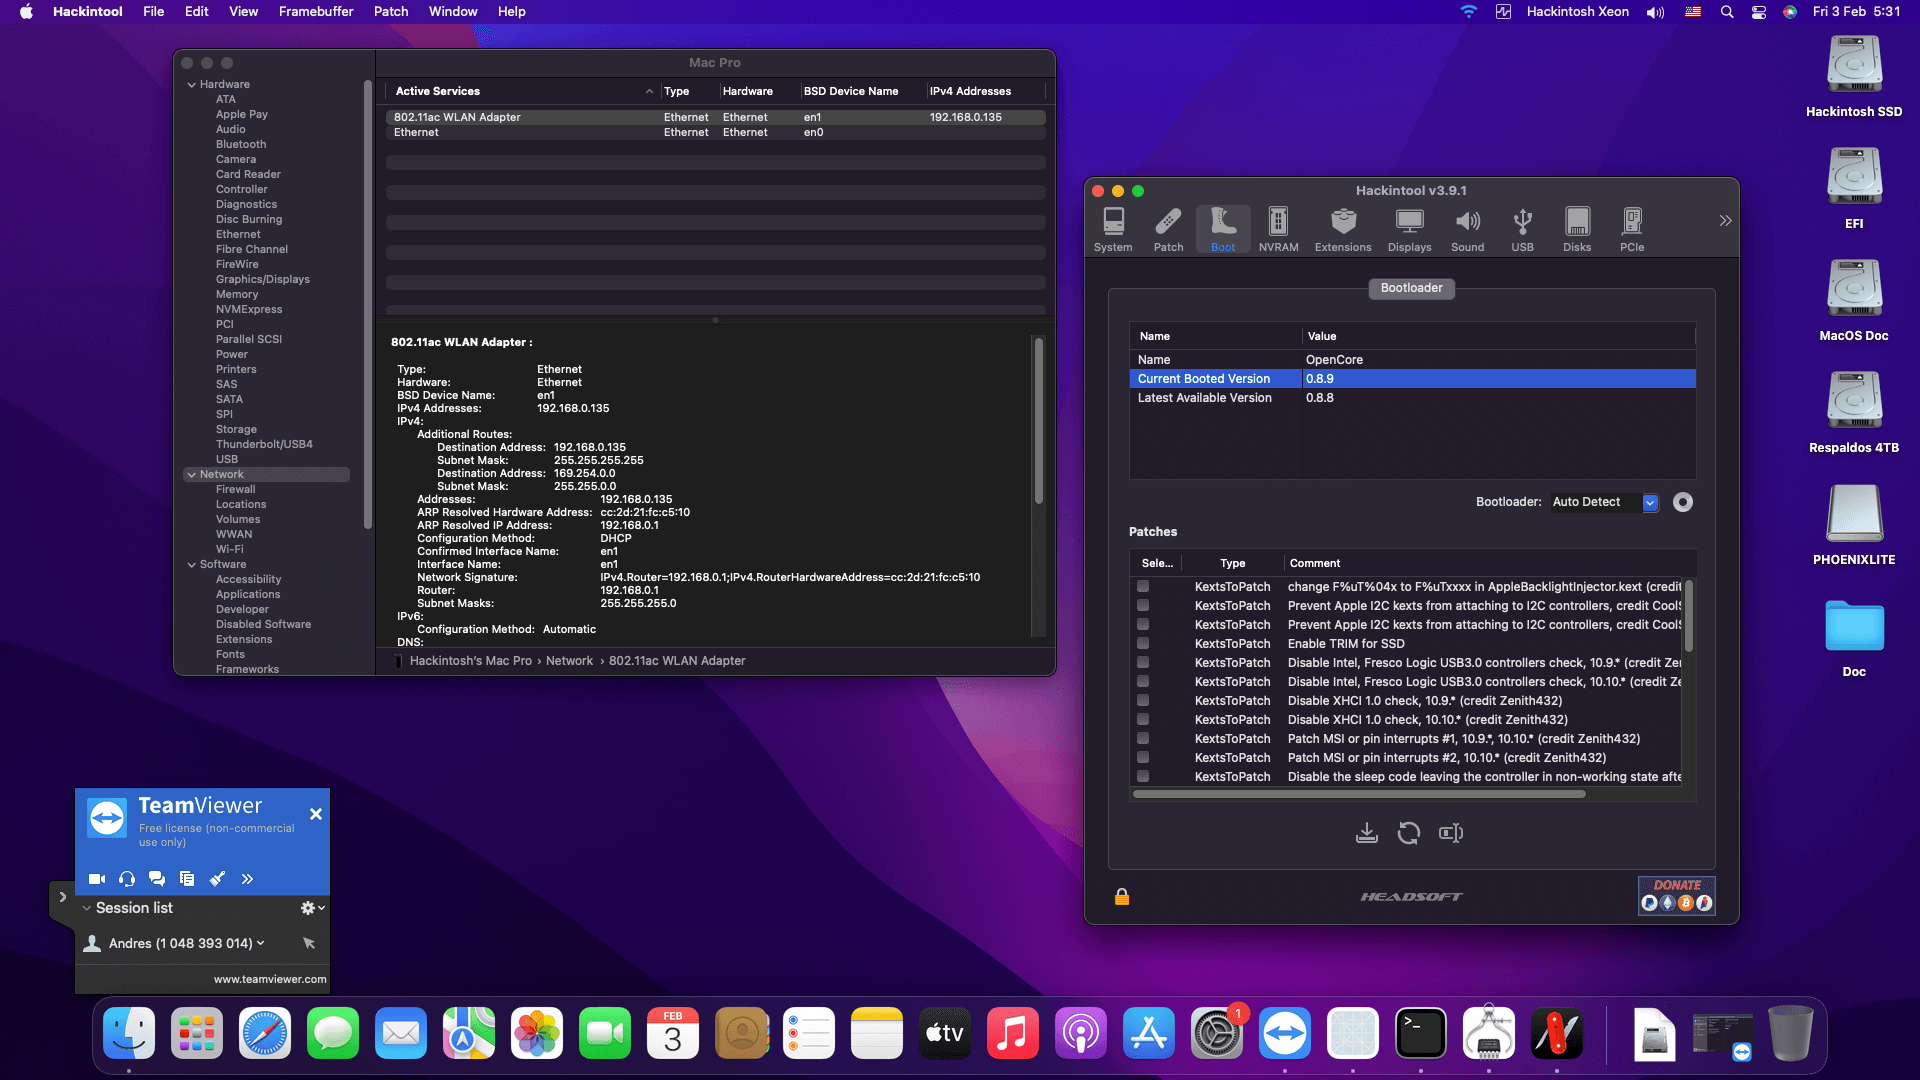Open the Framebuffer menu in menu bar
The width and height of the screenshot is (1920, 1080).
316,11
